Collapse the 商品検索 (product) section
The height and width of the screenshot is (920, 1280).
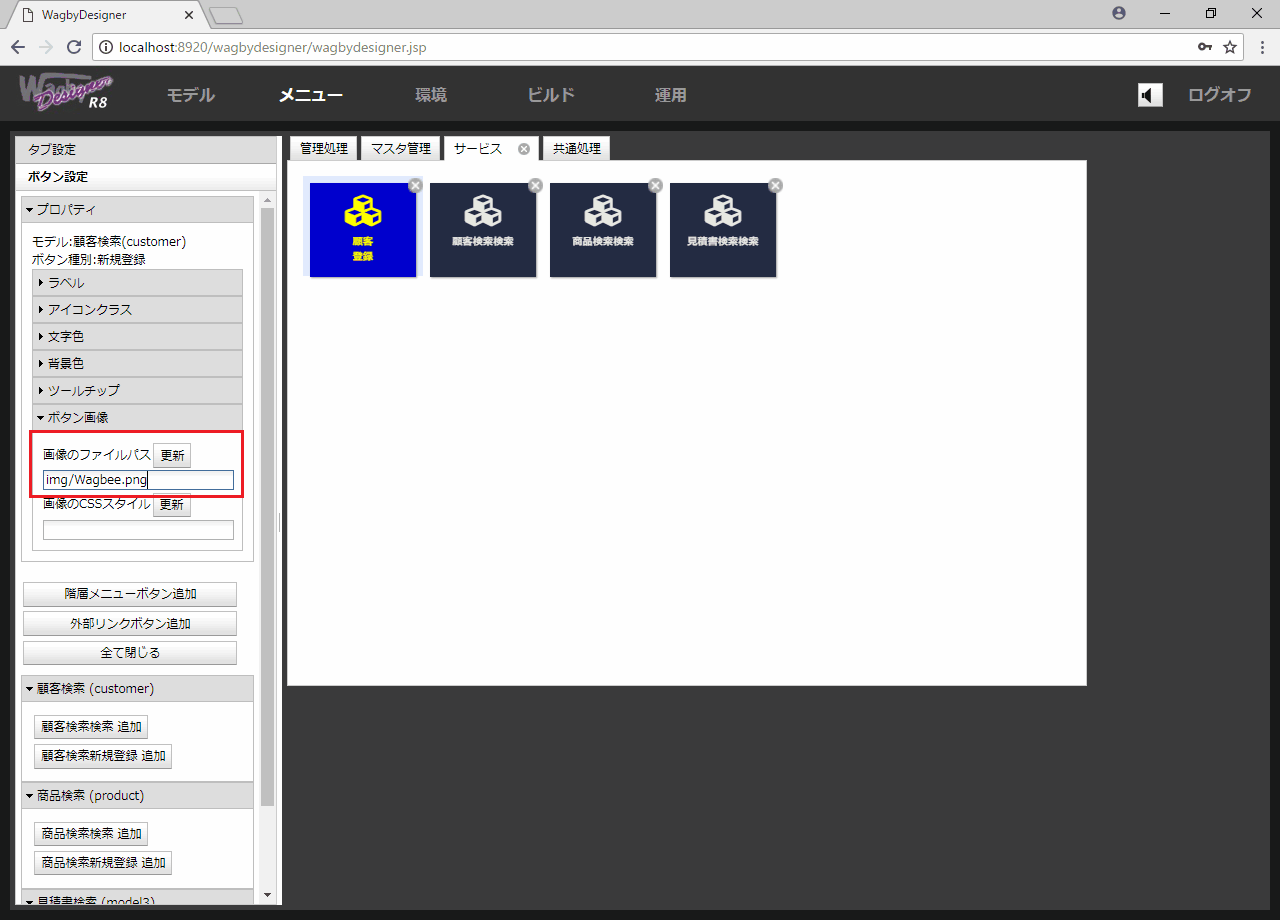pyautogui.click(x=137, y=796)
